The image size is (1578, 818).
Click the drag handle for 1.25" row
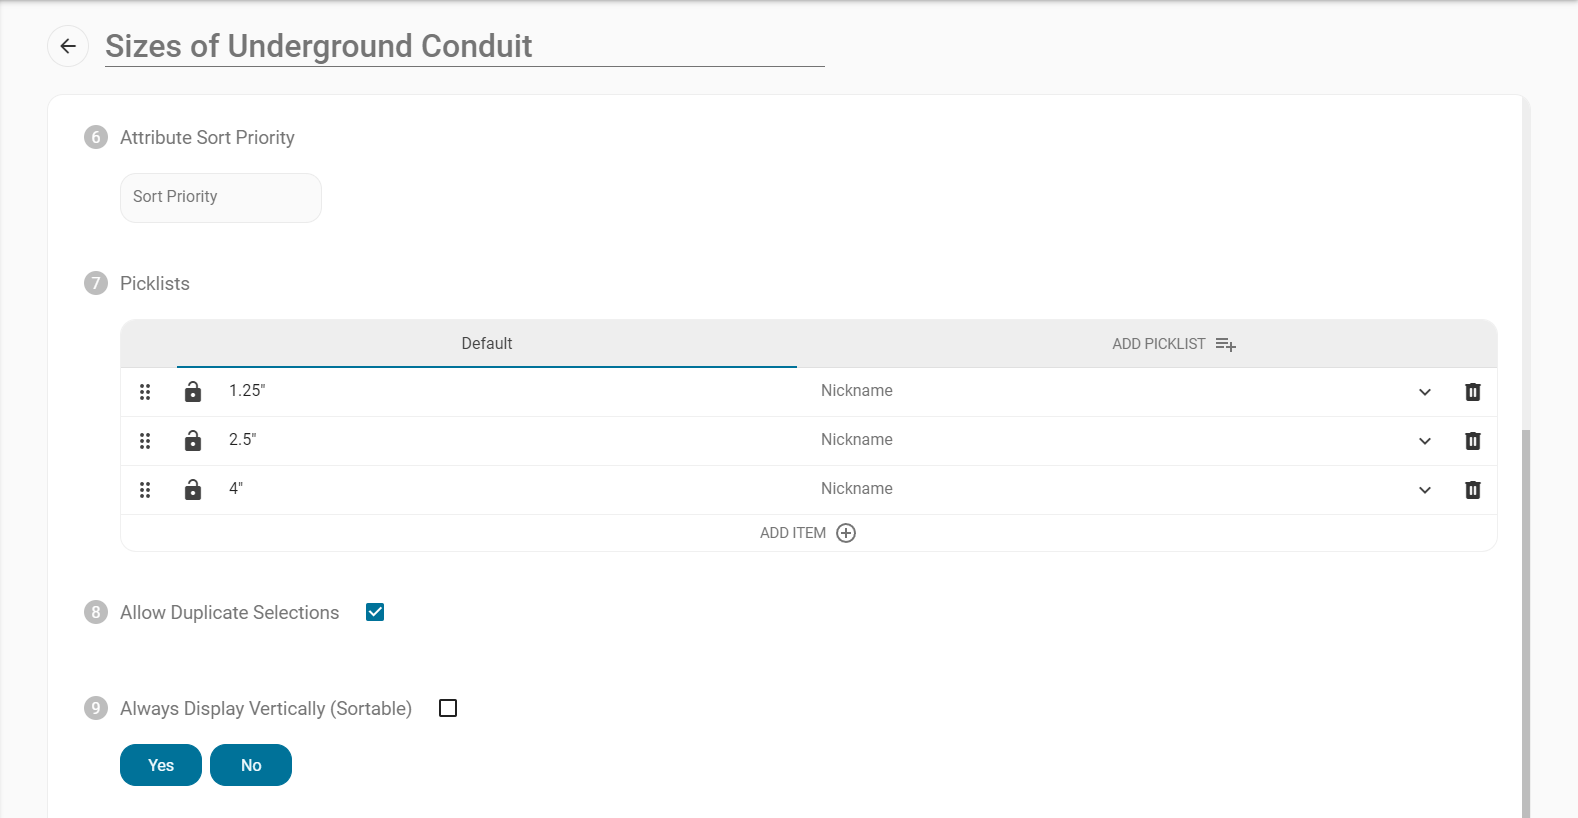click(145, 392)
